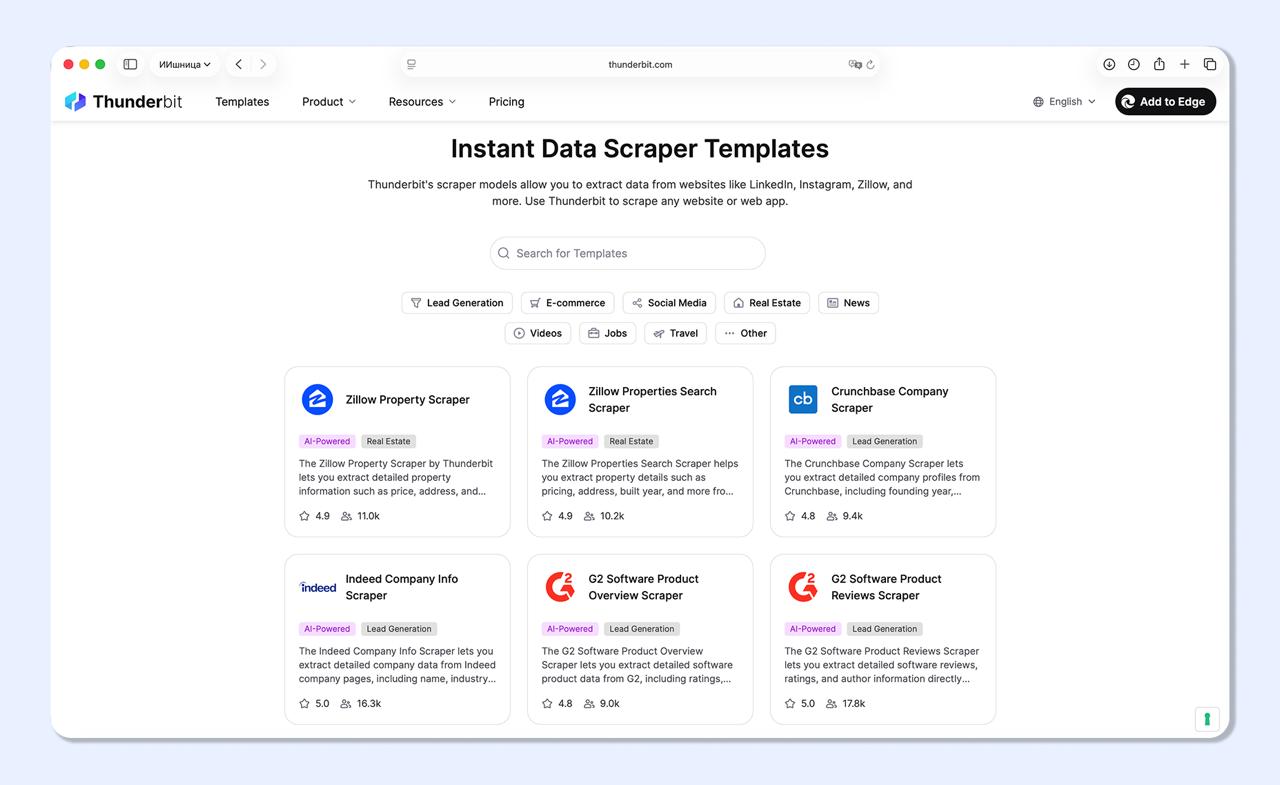Click G2 logo on Product Reviews Scraper
This screenshot has width=1280, height=785.
(803, 587)
